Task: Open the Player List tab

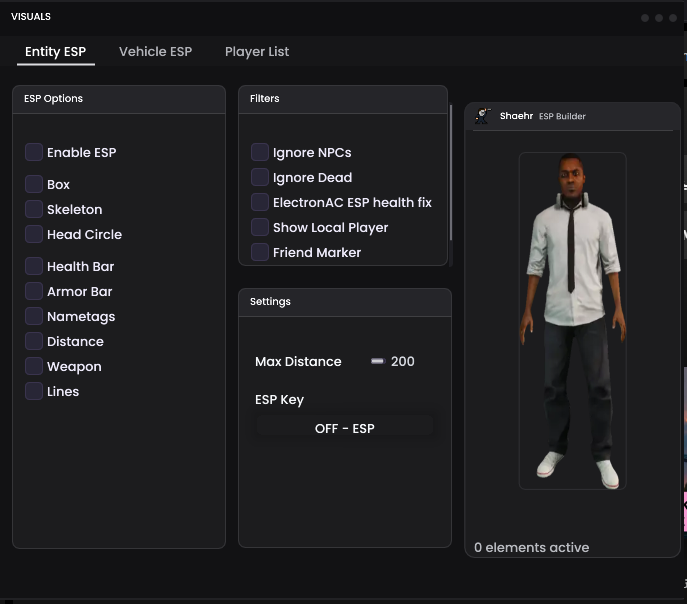Action: (257, 52)
